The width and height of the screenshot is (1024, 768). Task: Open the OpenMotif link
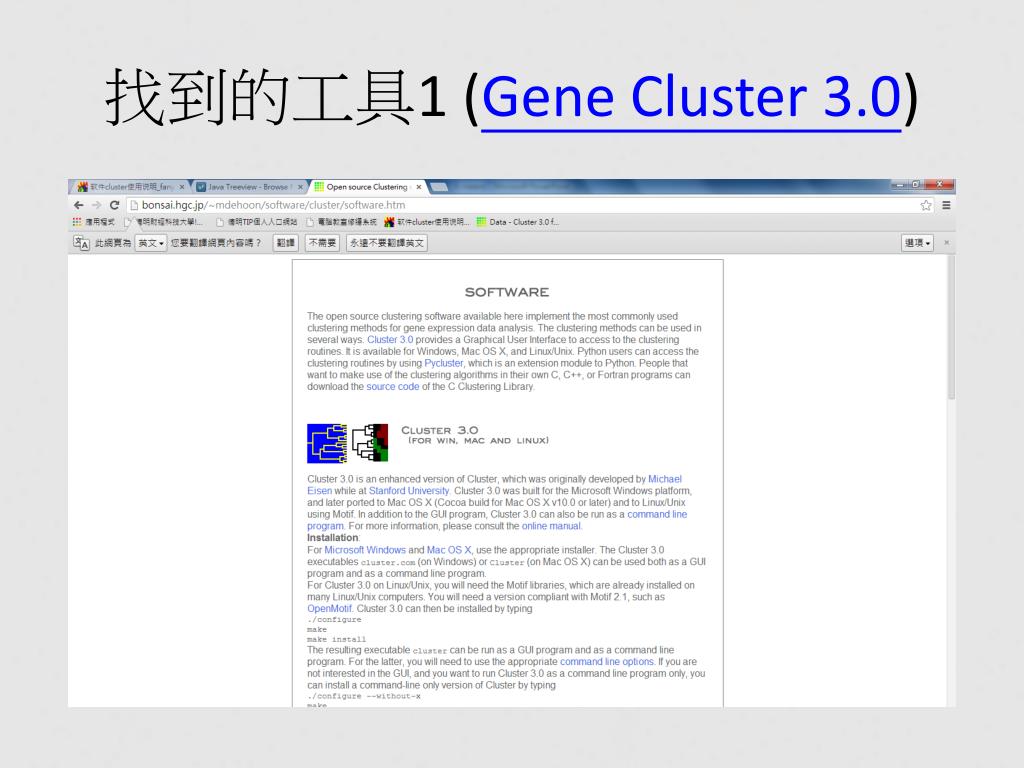(x=329, y=609)
